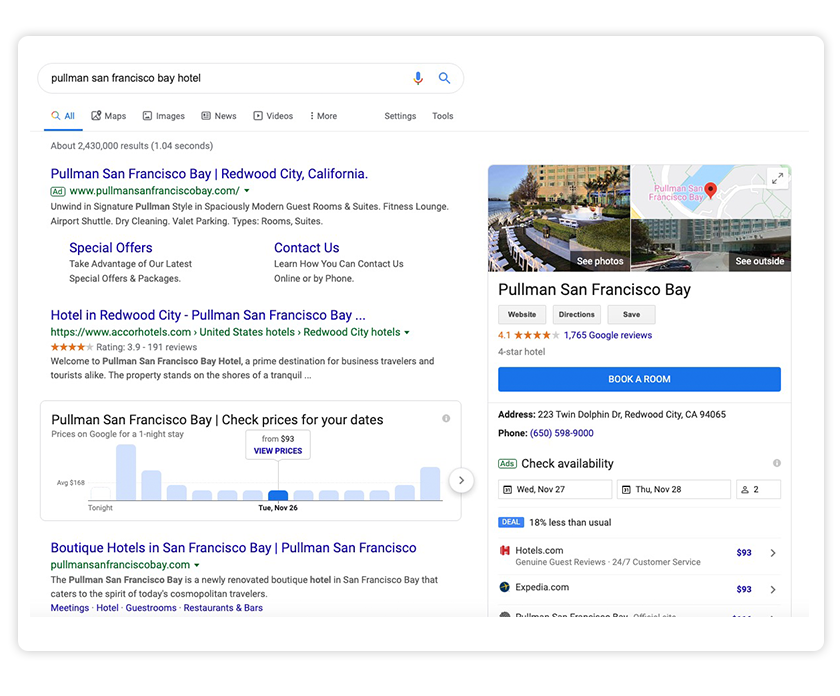Click the blue search magnifier icon
The height and width of the screenshot is (696, 840).
pyautogui.click(x=444, y=78)
